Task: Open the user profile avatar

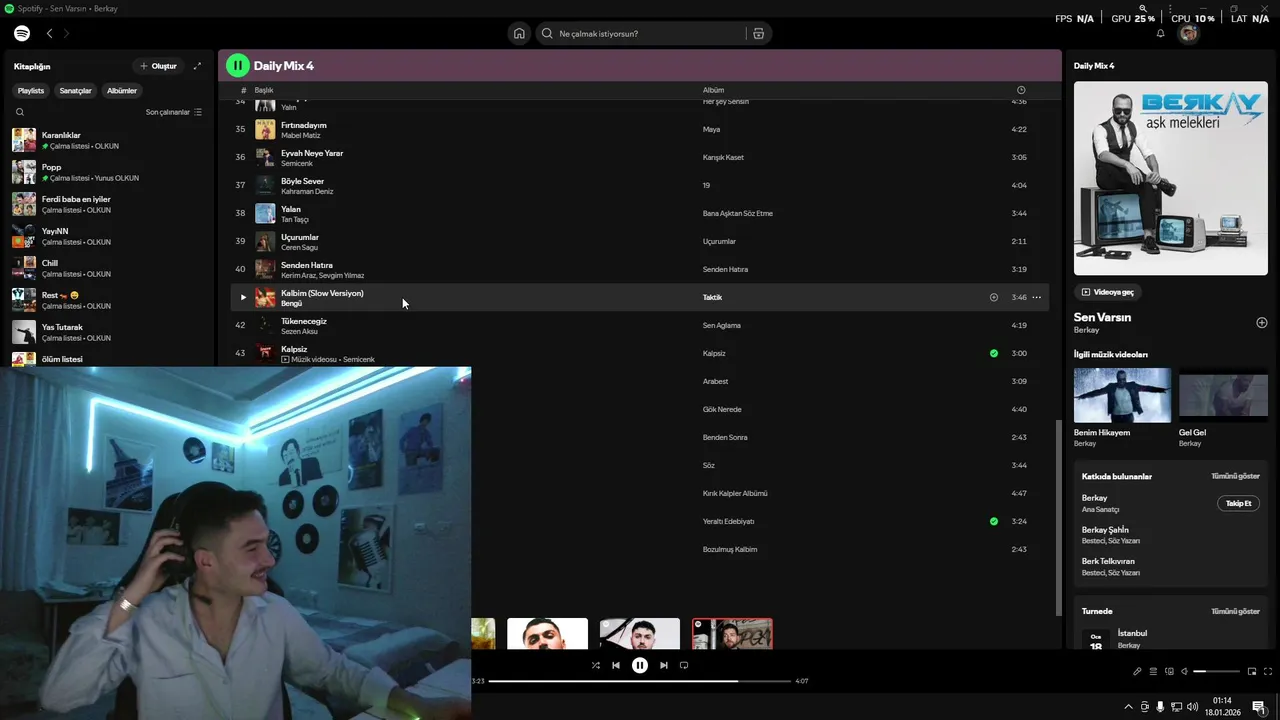Action: [x=1188, y=33]
